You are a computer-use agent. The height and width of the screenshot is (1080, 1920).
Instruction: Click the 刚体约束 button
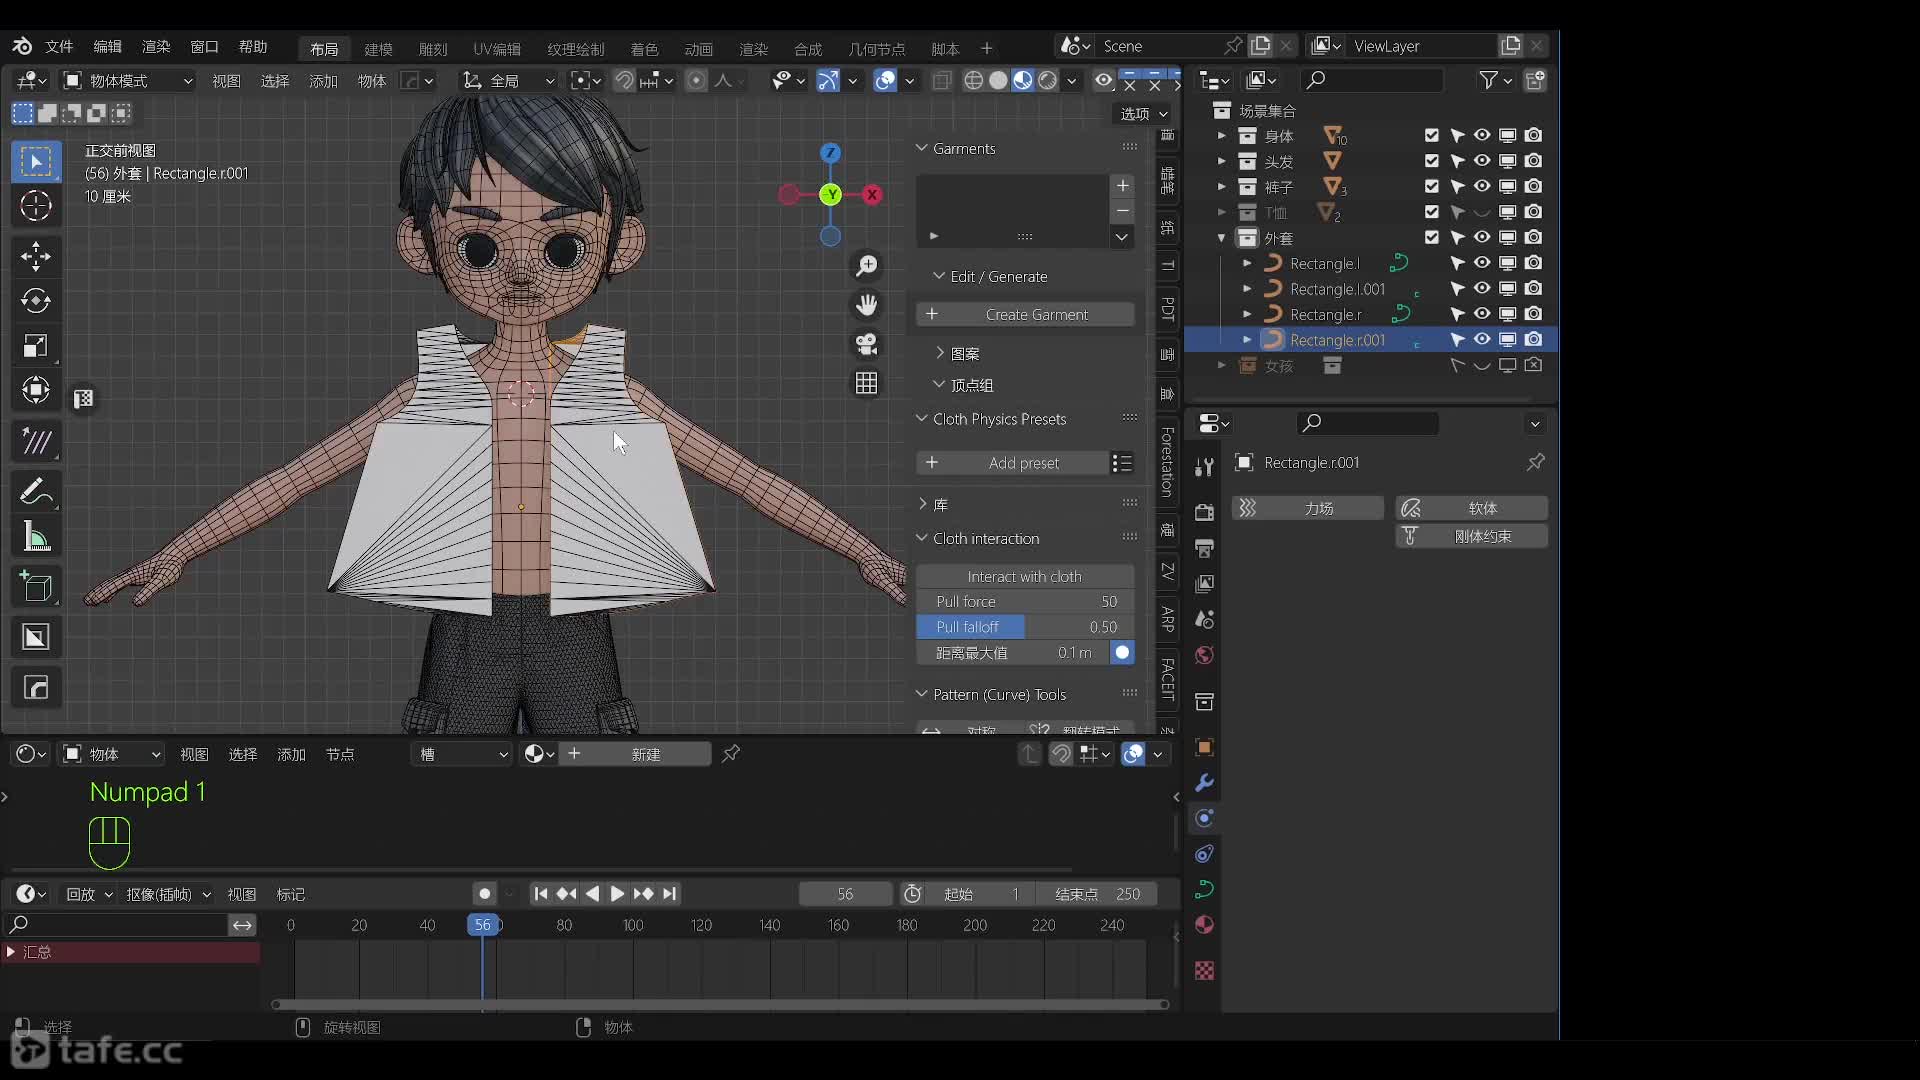1472,536
